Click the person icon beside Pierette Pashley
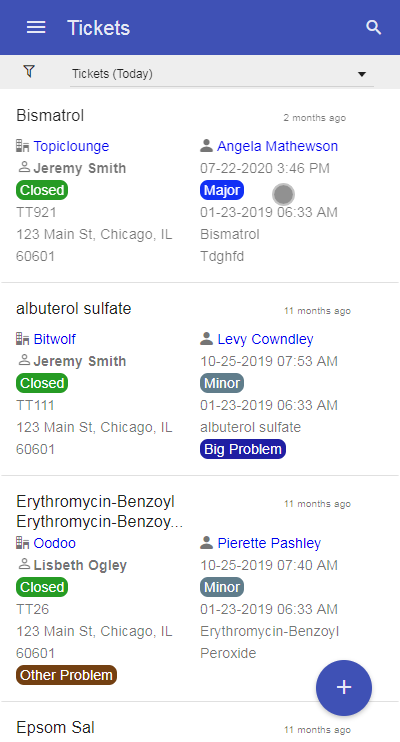The height and width of the screenshot is (742, 400). tap(206, 543)
